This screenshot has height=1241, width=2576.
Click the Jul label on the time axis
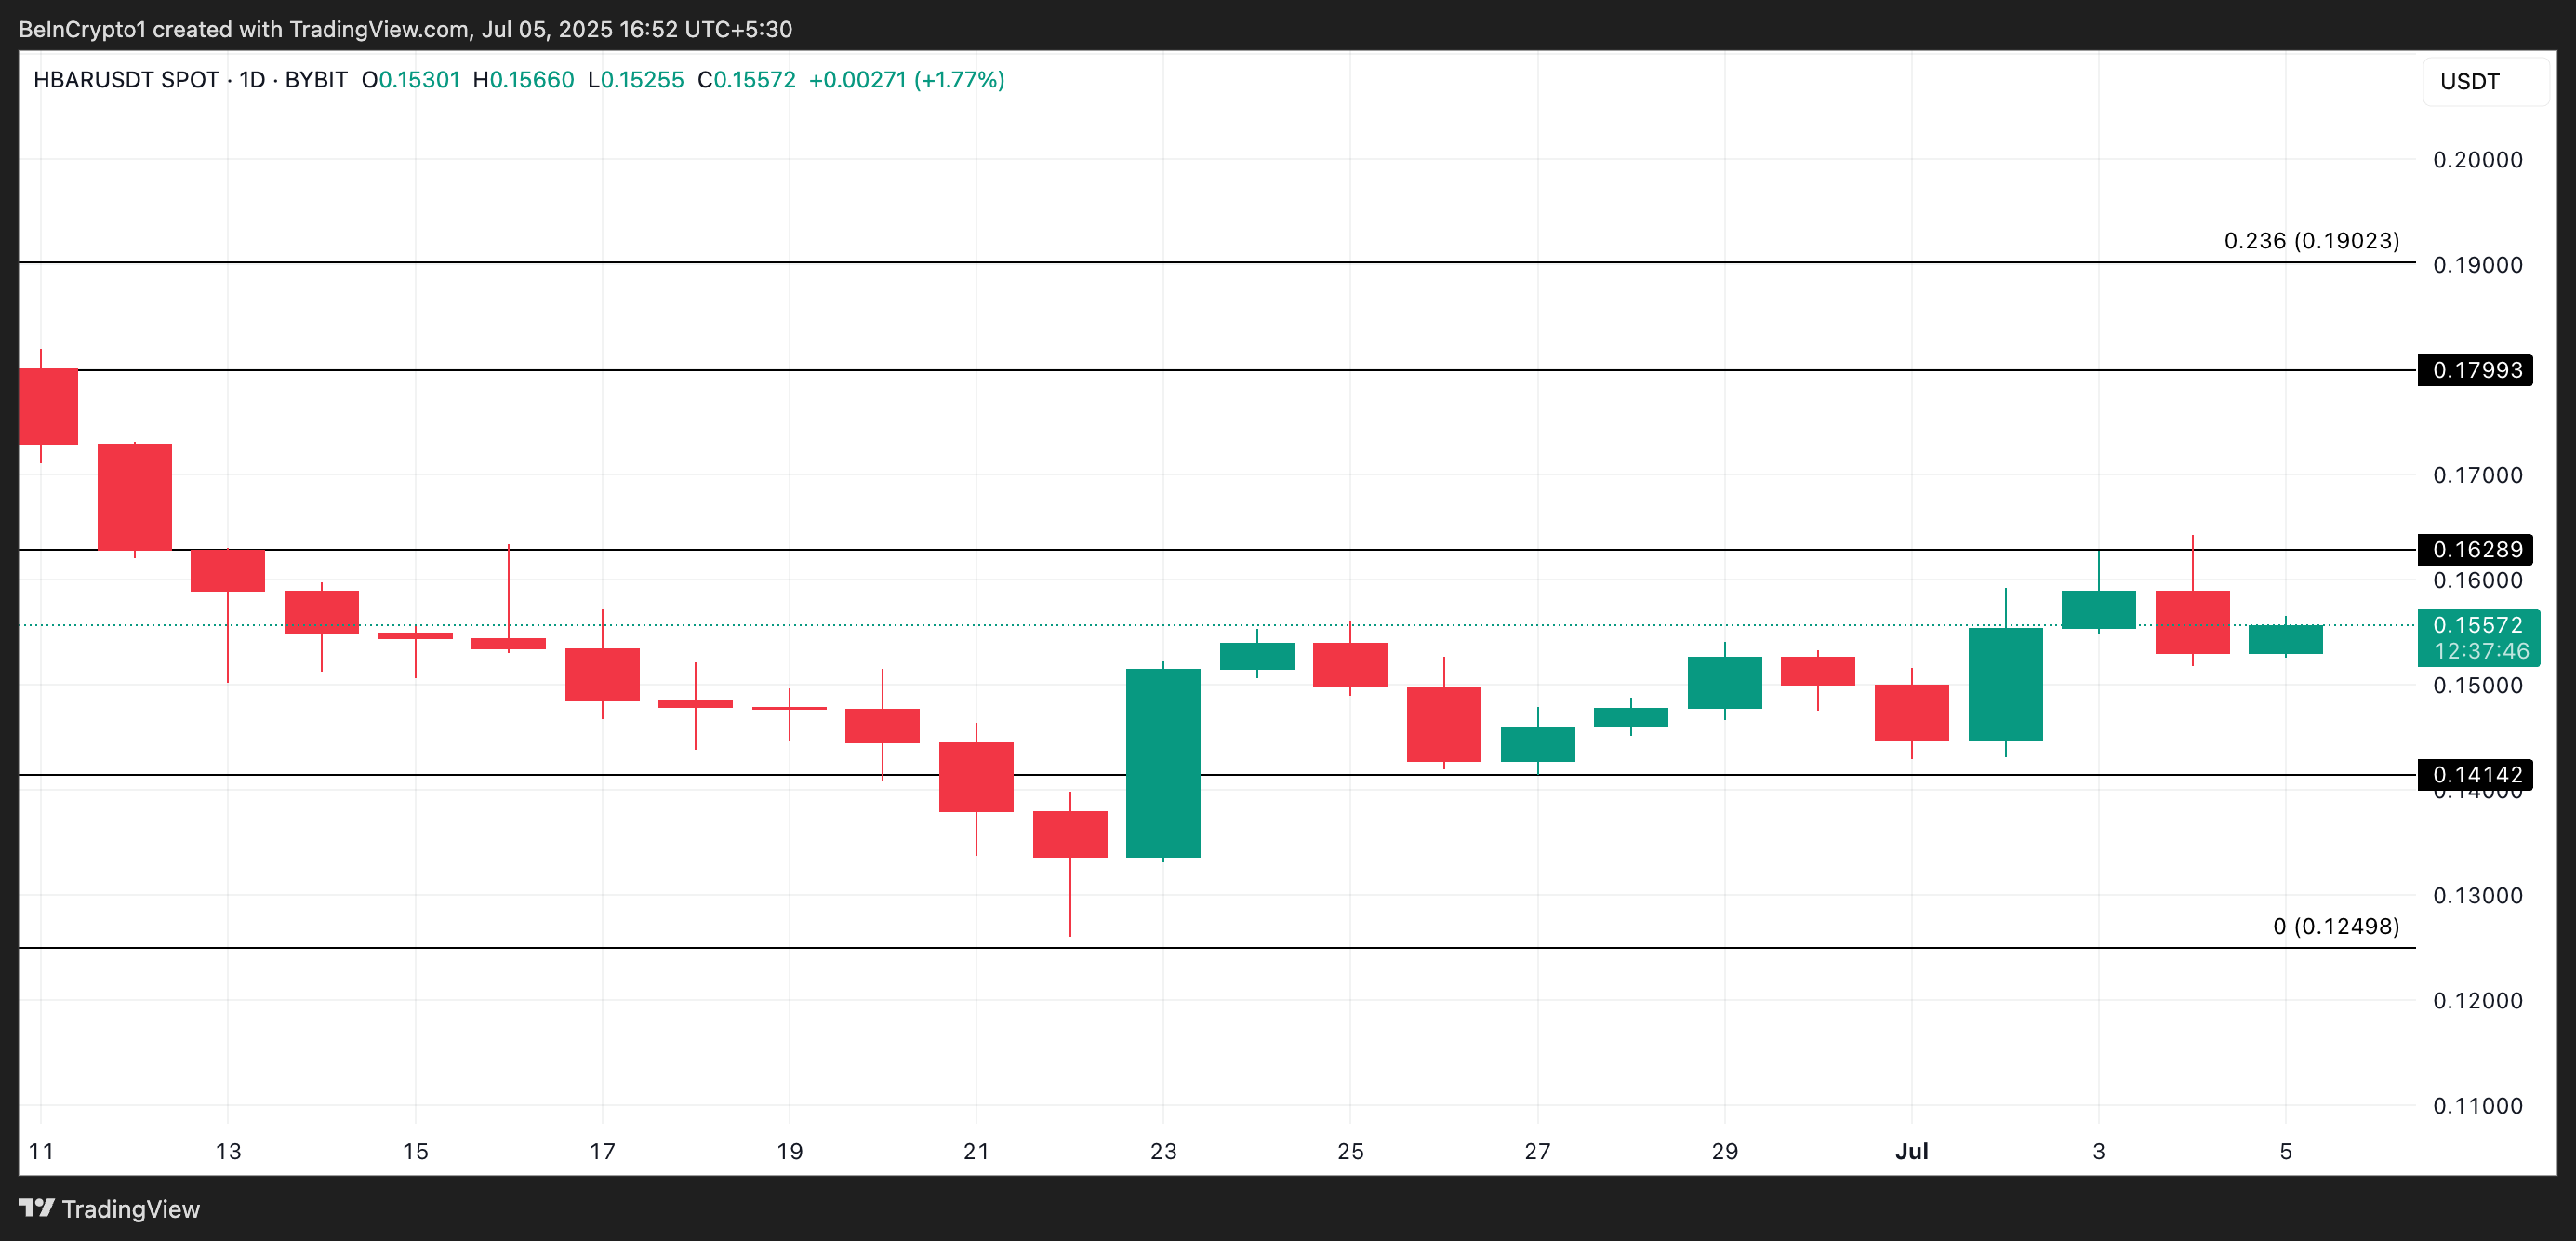point(1914,1150)
